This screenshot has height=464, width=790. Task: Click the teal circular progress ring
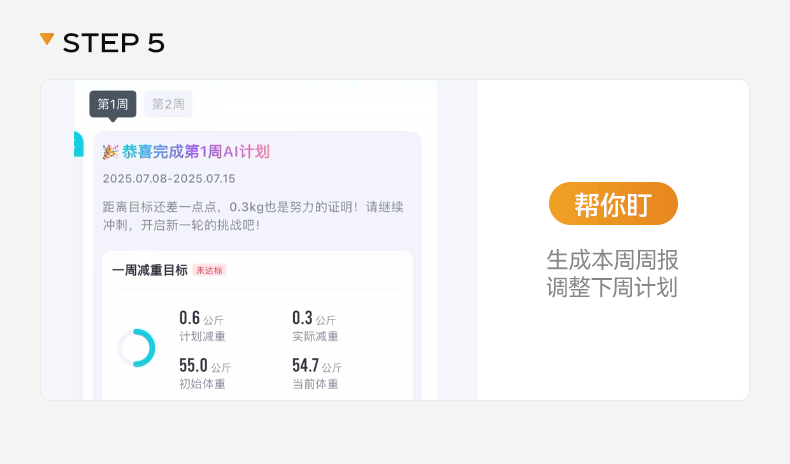pyautogui.click(x=136, y=348)
